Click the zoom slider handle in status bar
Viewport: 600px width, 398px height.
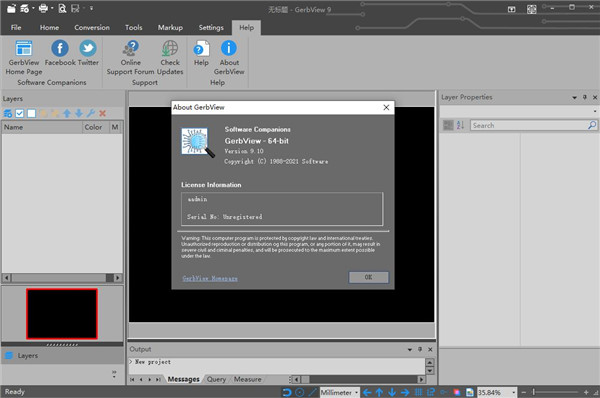(x=533, y=392)
